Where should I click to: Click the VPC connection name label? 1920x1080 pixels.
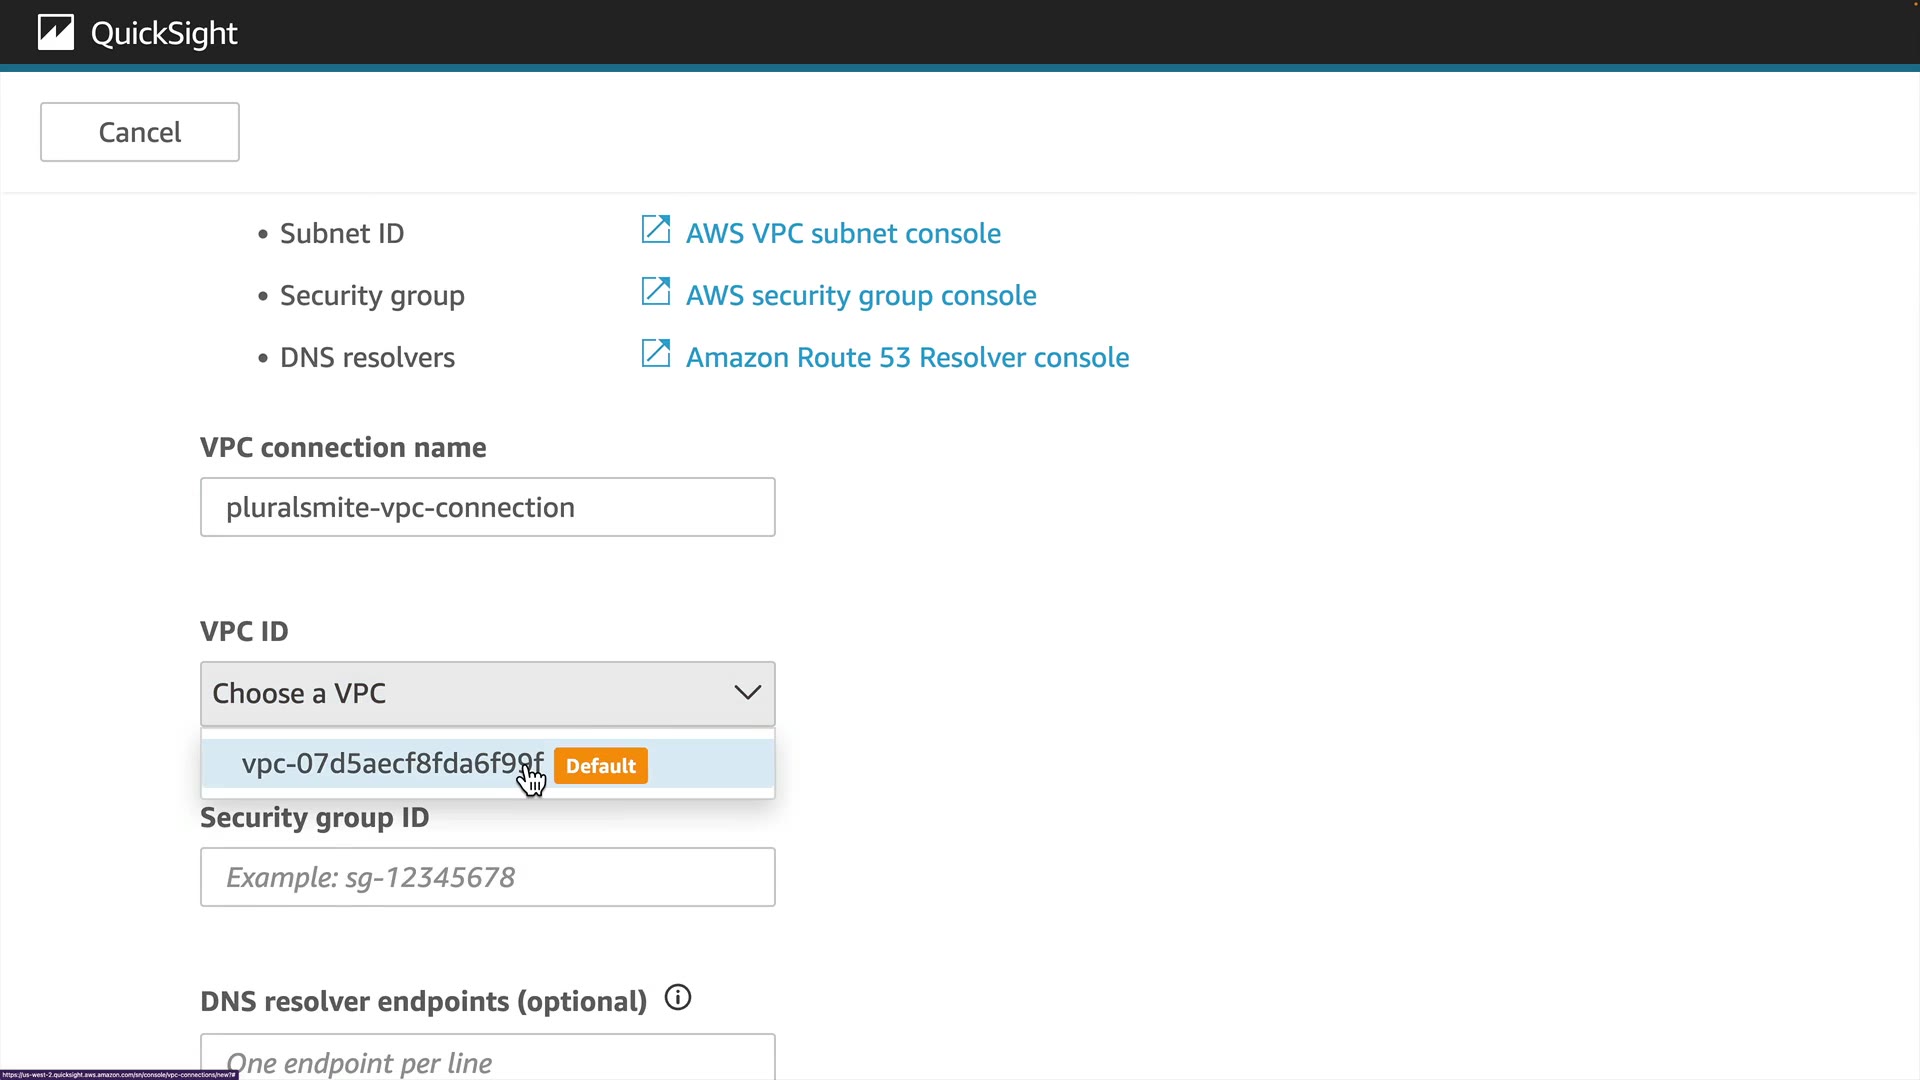[x=343, y=447]
